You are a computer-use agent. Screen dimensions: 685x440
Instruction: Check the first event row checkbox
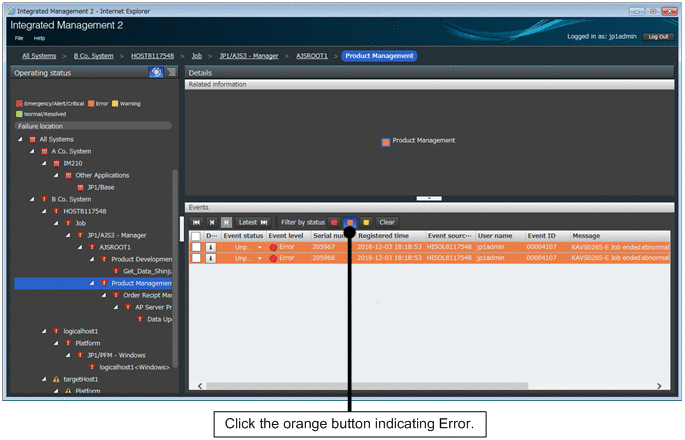pyautogui.click(x=197, y=246)
